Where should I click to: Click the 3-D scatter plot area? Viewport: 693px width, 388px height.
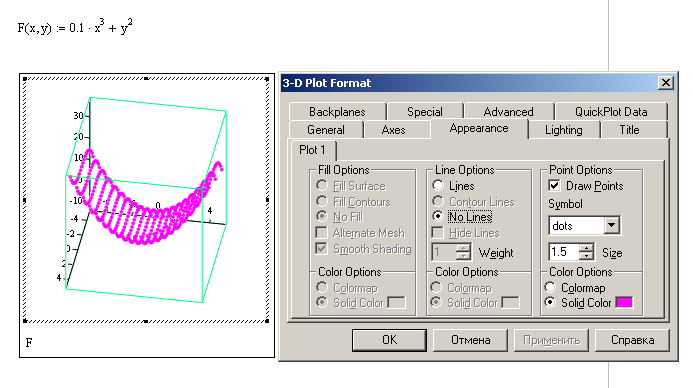point(146,200)
